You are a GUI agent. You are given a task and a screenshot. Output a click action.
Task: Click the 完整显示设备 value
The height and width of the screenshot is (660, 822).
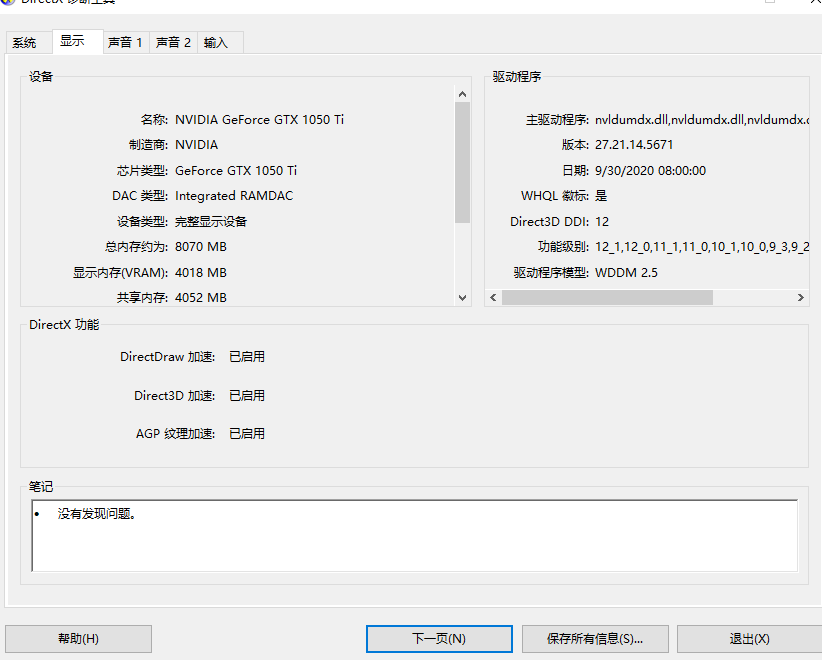click(x=211, y=221)
